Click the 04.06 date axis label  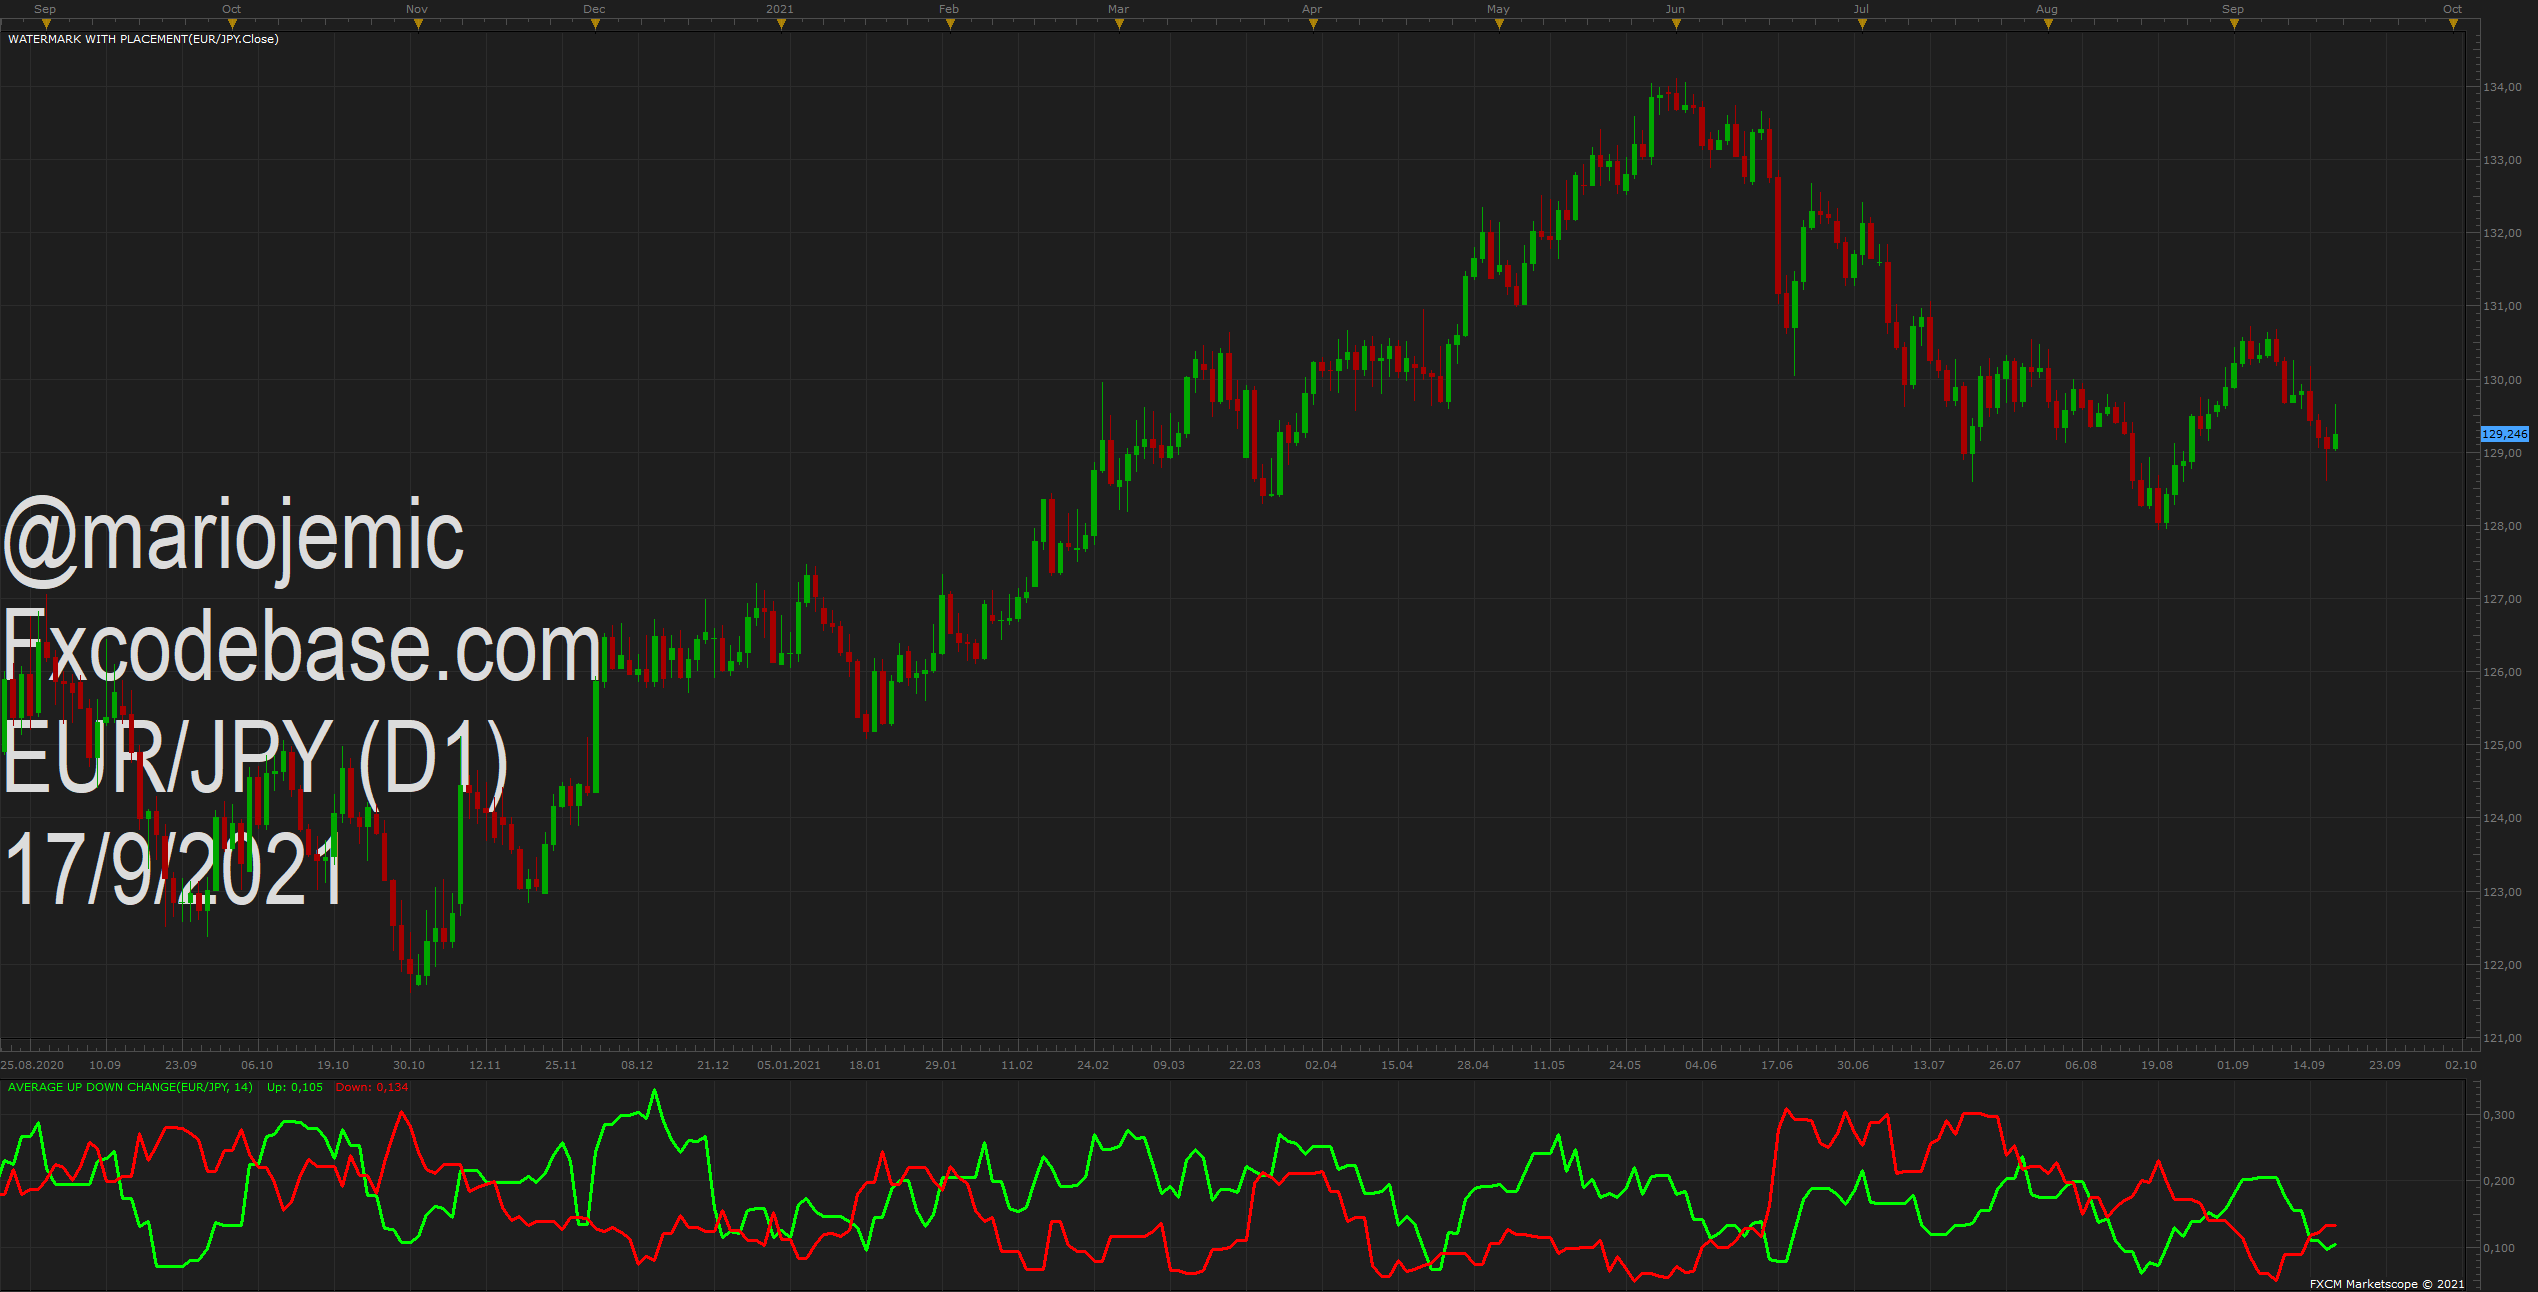tap(1701, 1065)
